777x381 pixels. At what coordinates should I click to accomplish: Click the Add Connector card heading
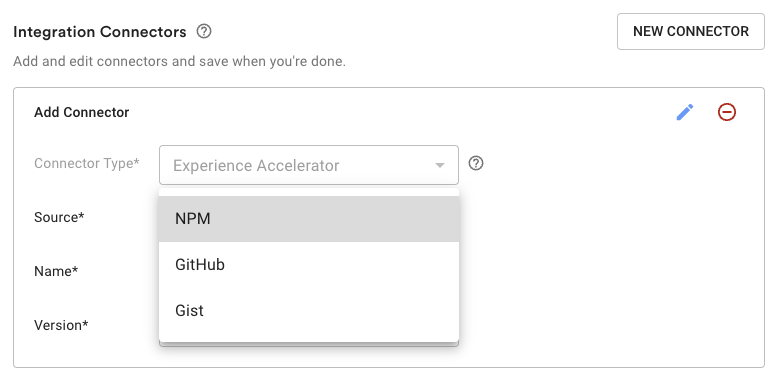82,112
